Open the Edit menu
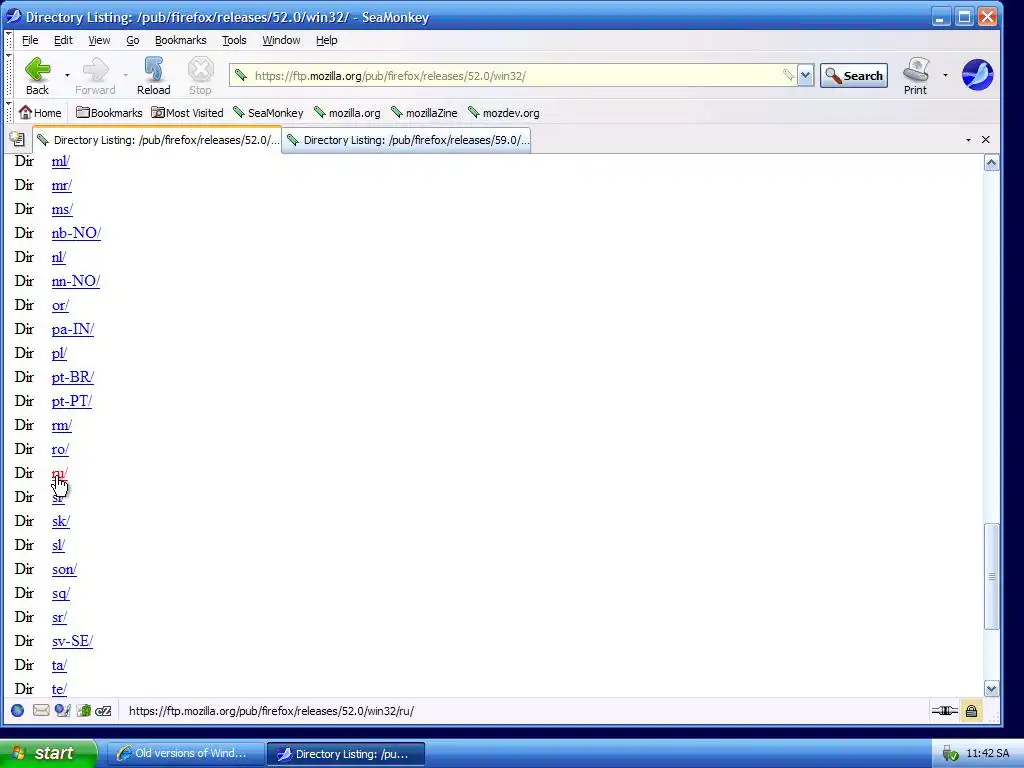Screen dimensions: 1024x768 pyautogui.click(x=63, y=40)
